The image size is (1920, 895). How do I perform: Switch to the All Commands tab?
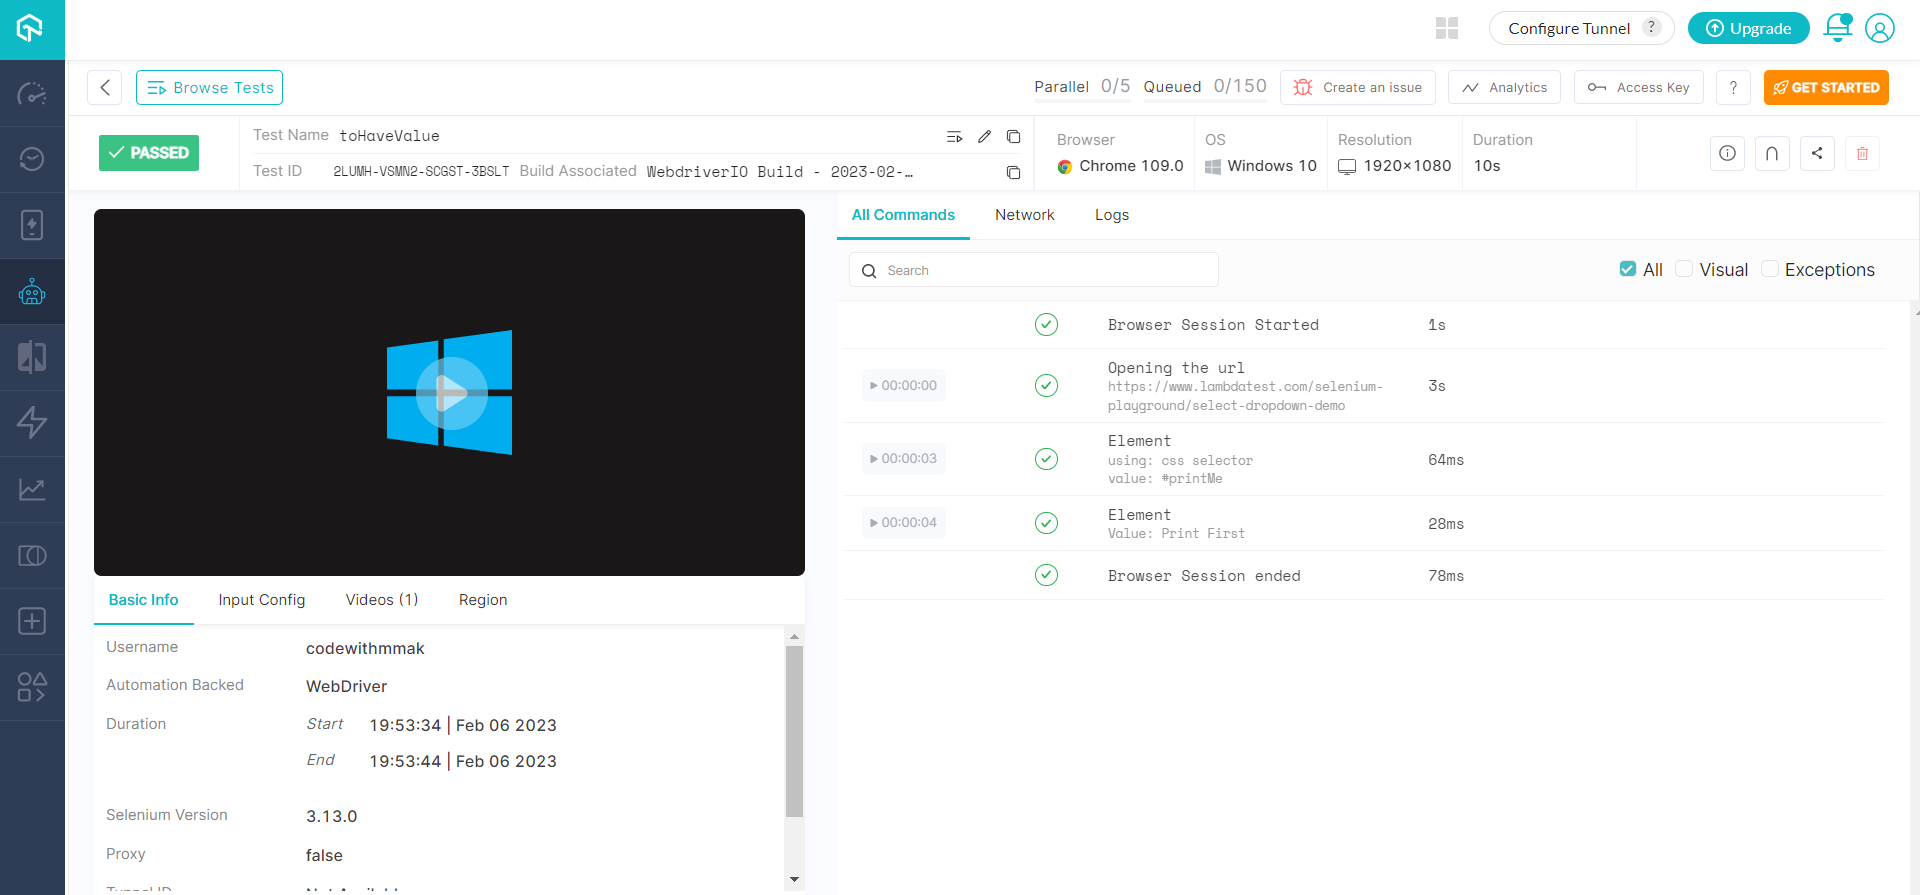(903, 215)
